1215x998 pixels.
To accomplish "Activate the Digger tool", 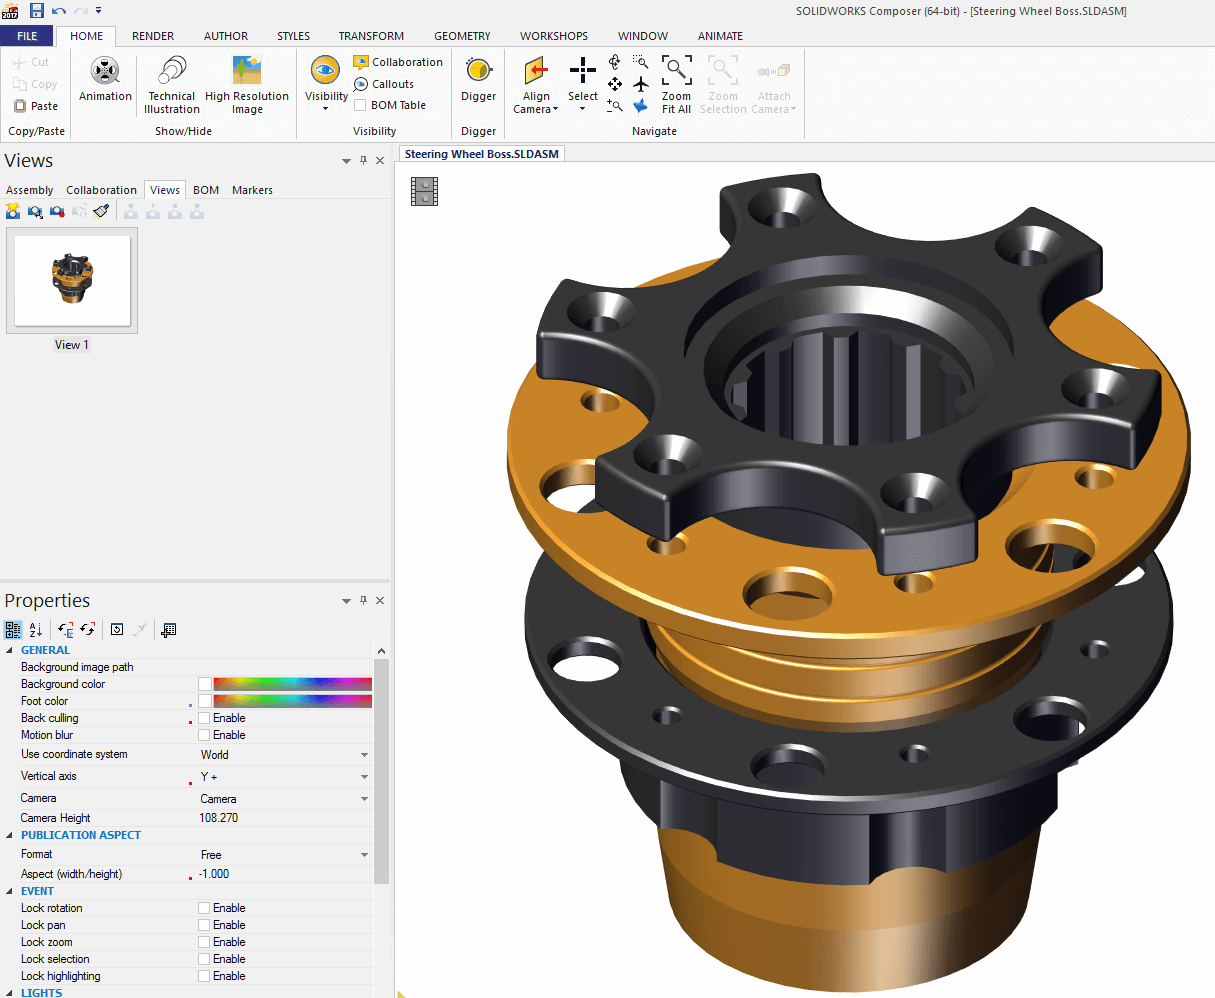I will point(479,80).
